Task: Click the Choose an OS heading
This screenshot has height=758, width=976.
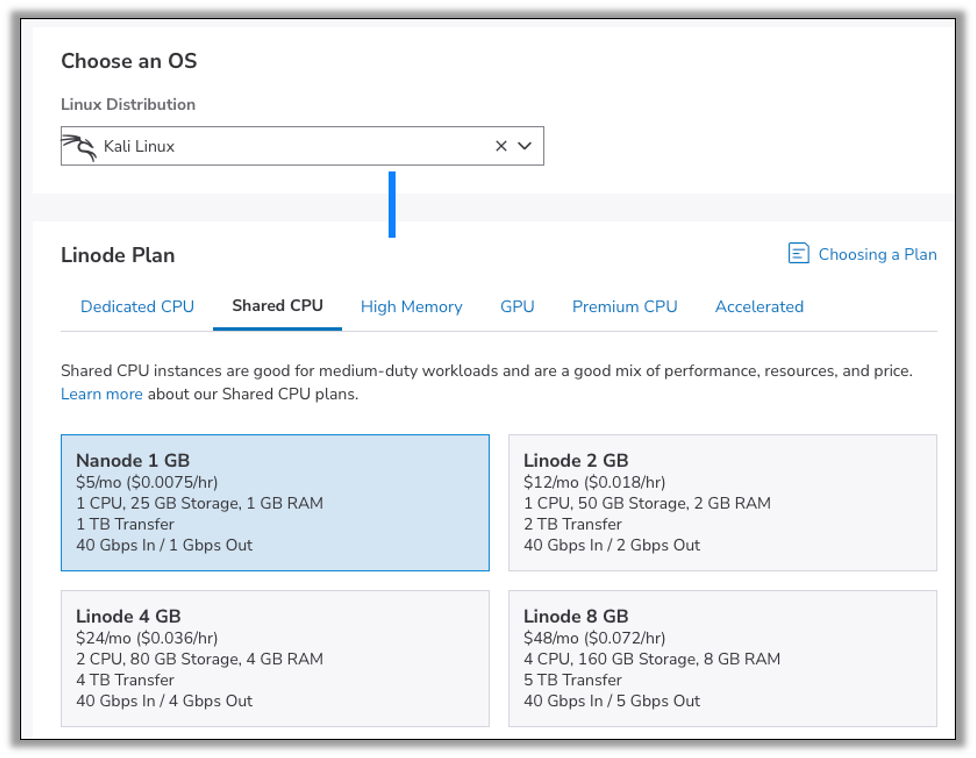Action: pos(129,61)
